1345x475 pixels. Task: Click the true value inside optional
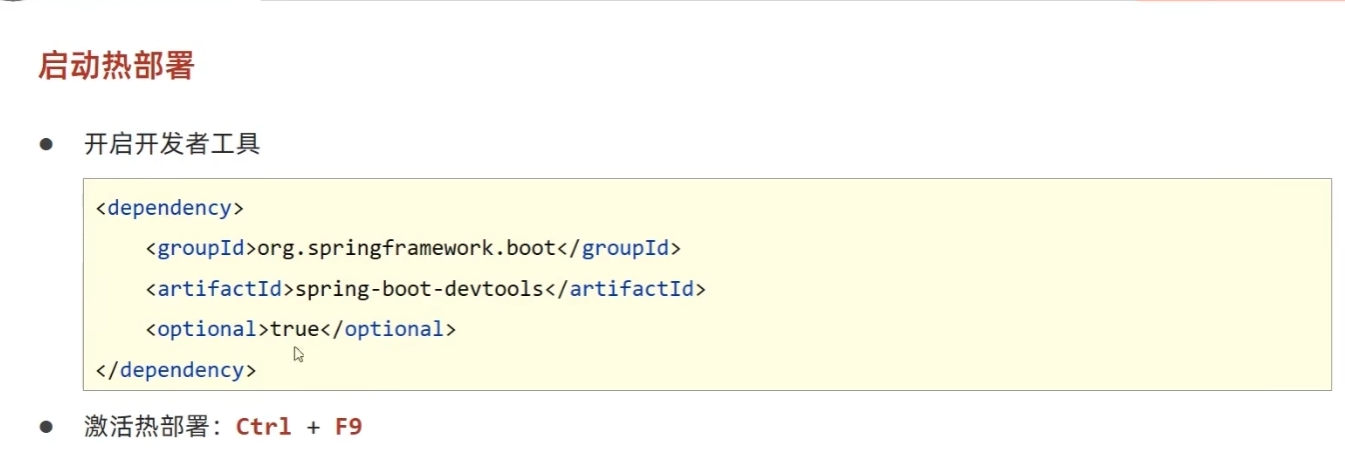click(295, 329)
